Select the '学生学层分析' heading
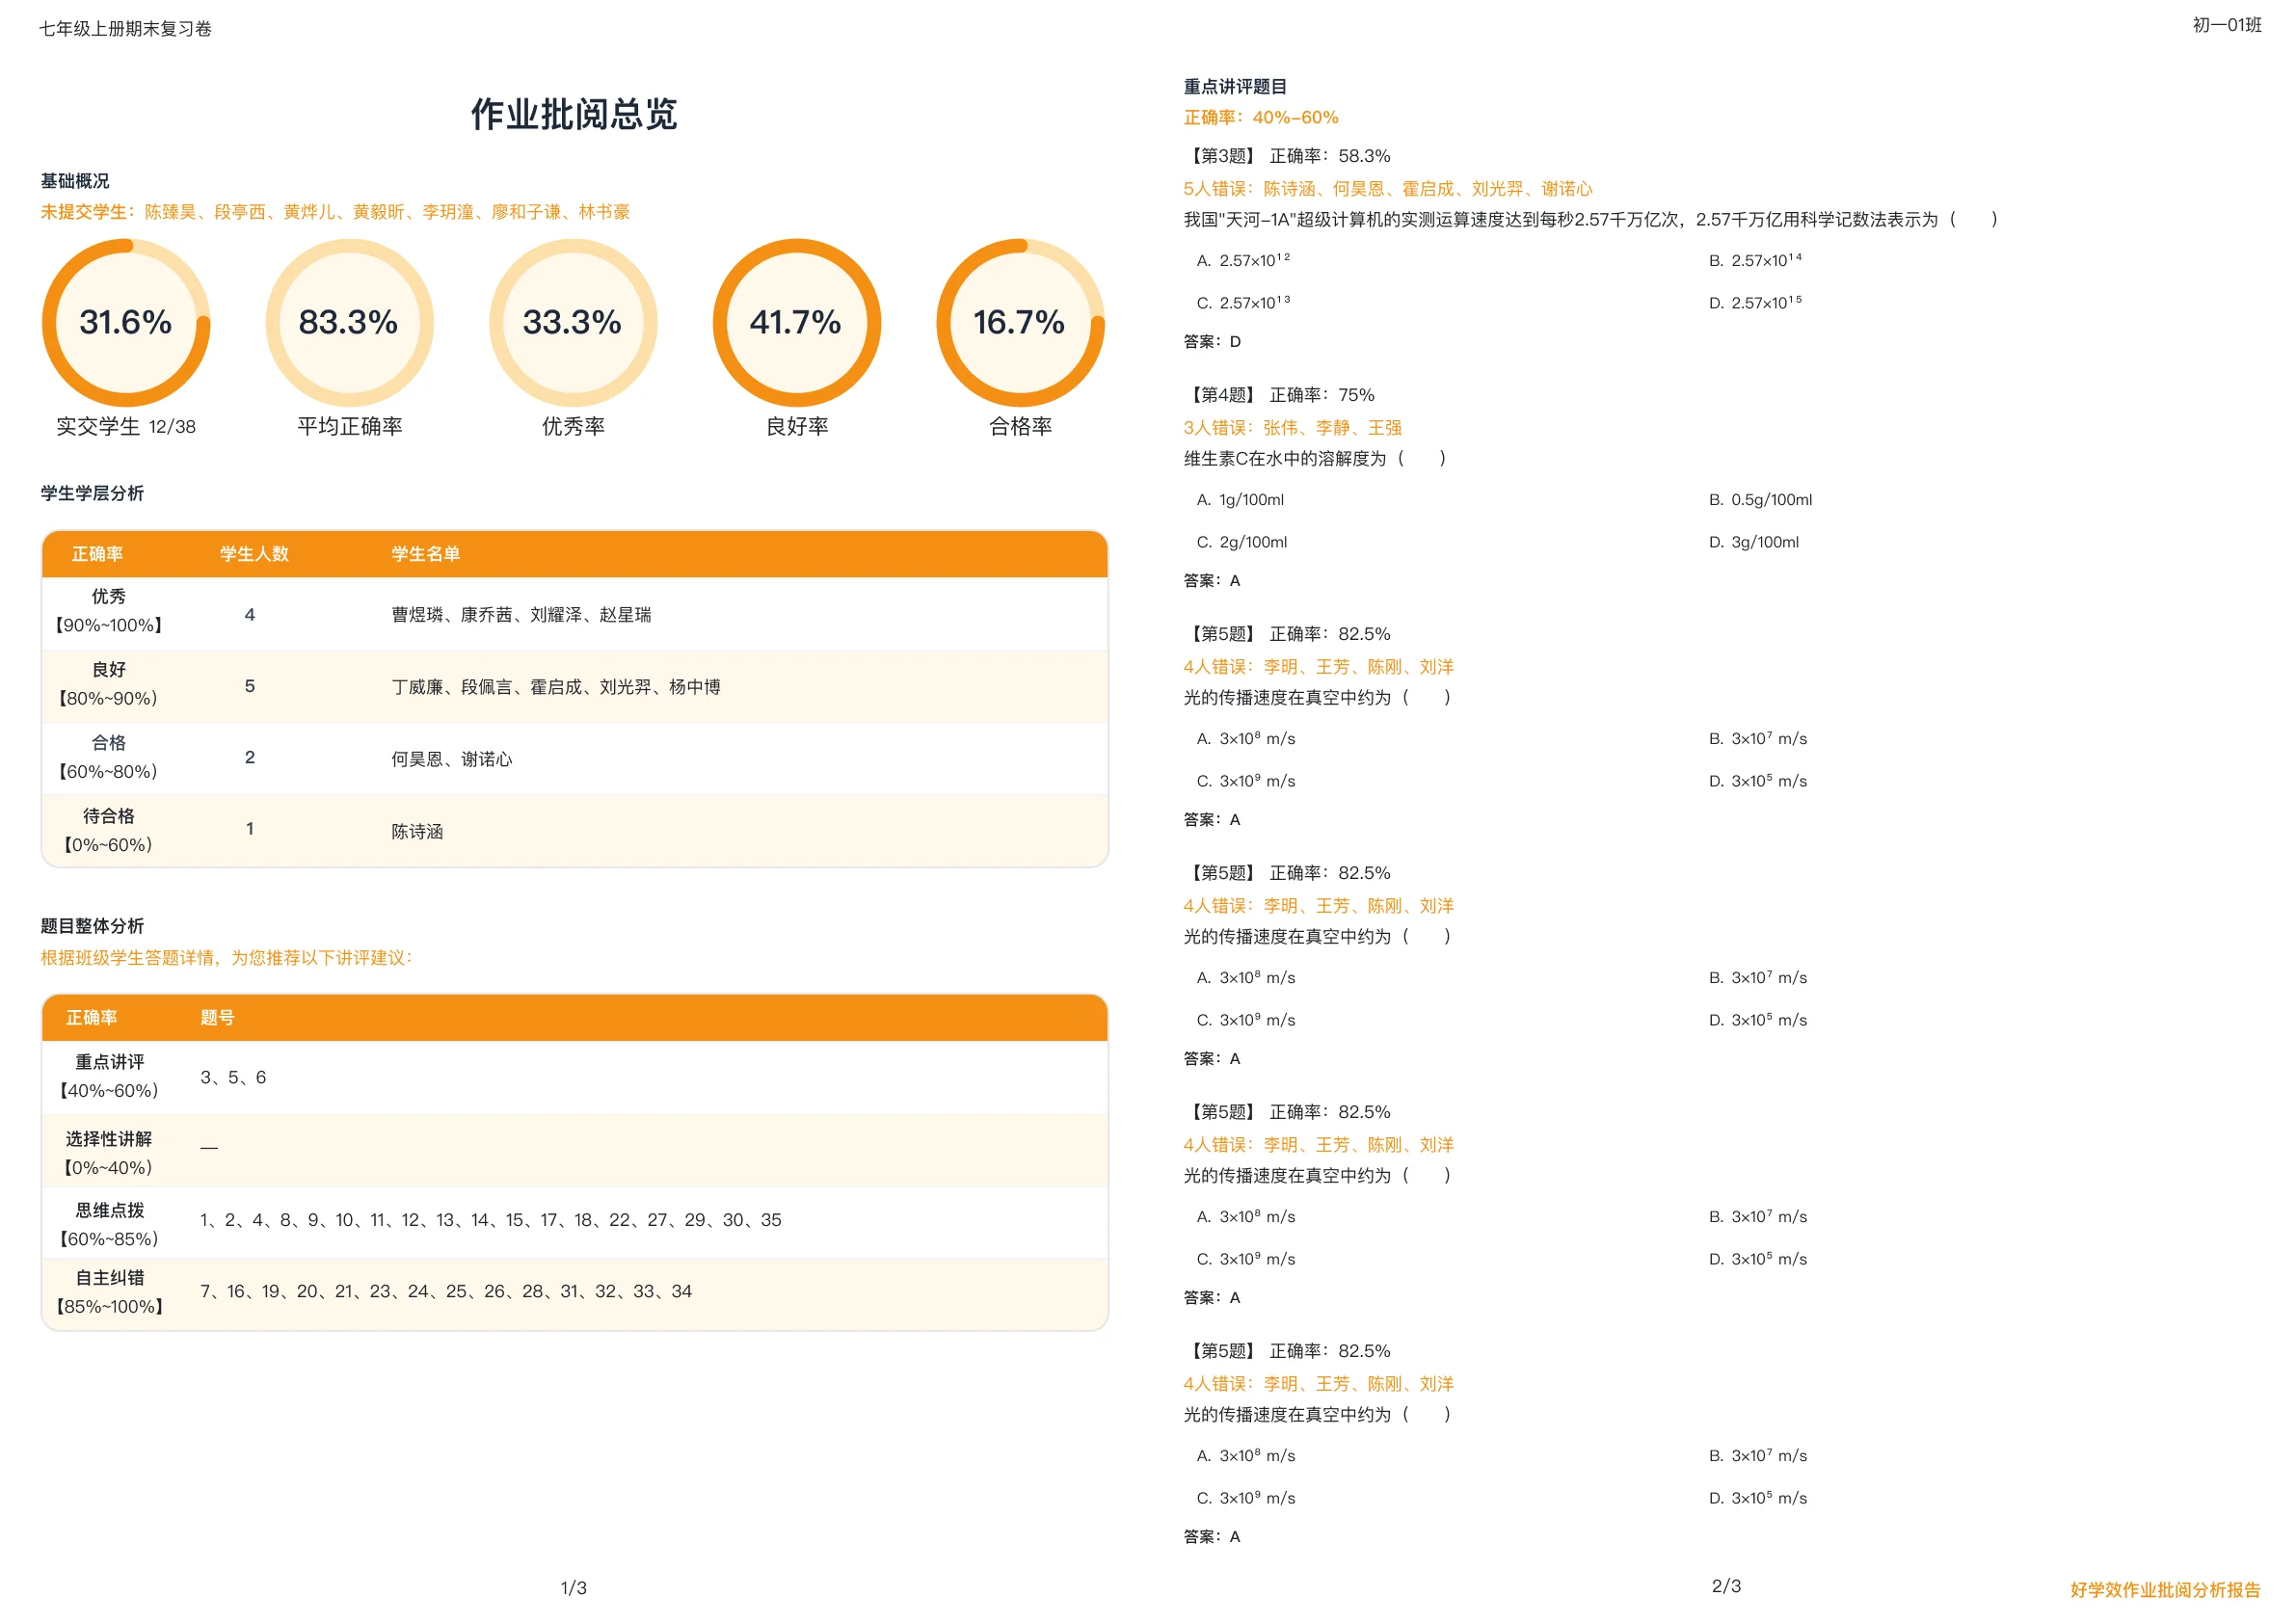Screen dimensions: 2296x1623 tap(92, 494)
